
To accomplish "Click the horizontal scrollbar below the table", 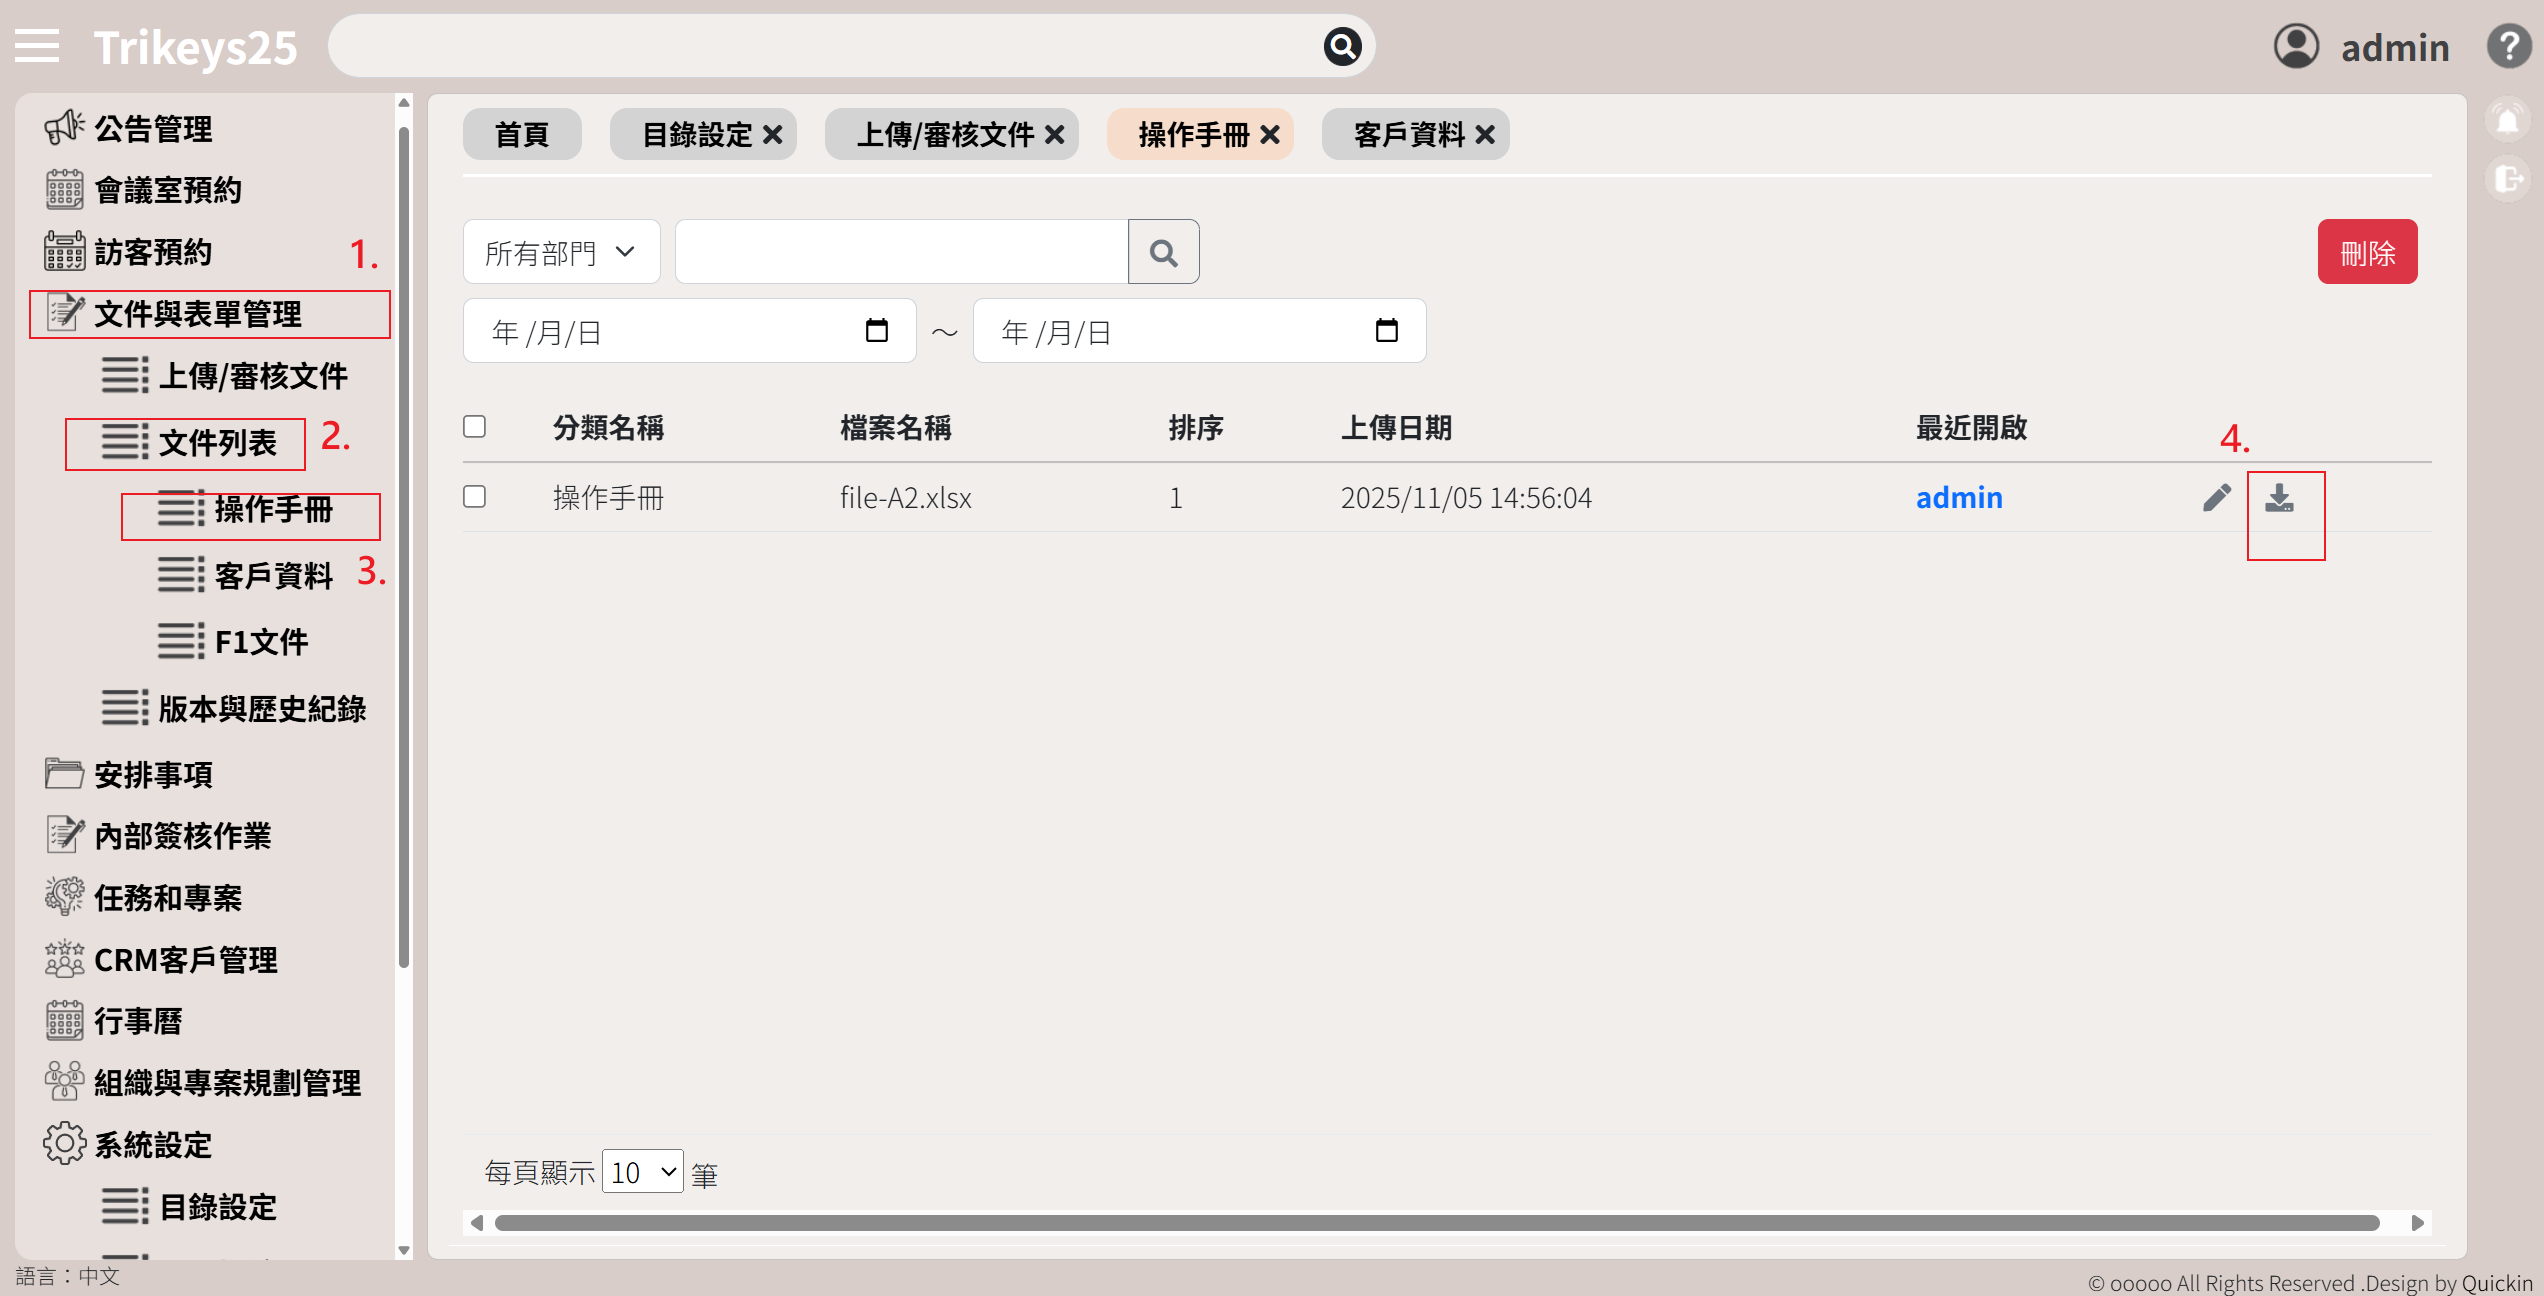I will click(x=1436, y=1223).
